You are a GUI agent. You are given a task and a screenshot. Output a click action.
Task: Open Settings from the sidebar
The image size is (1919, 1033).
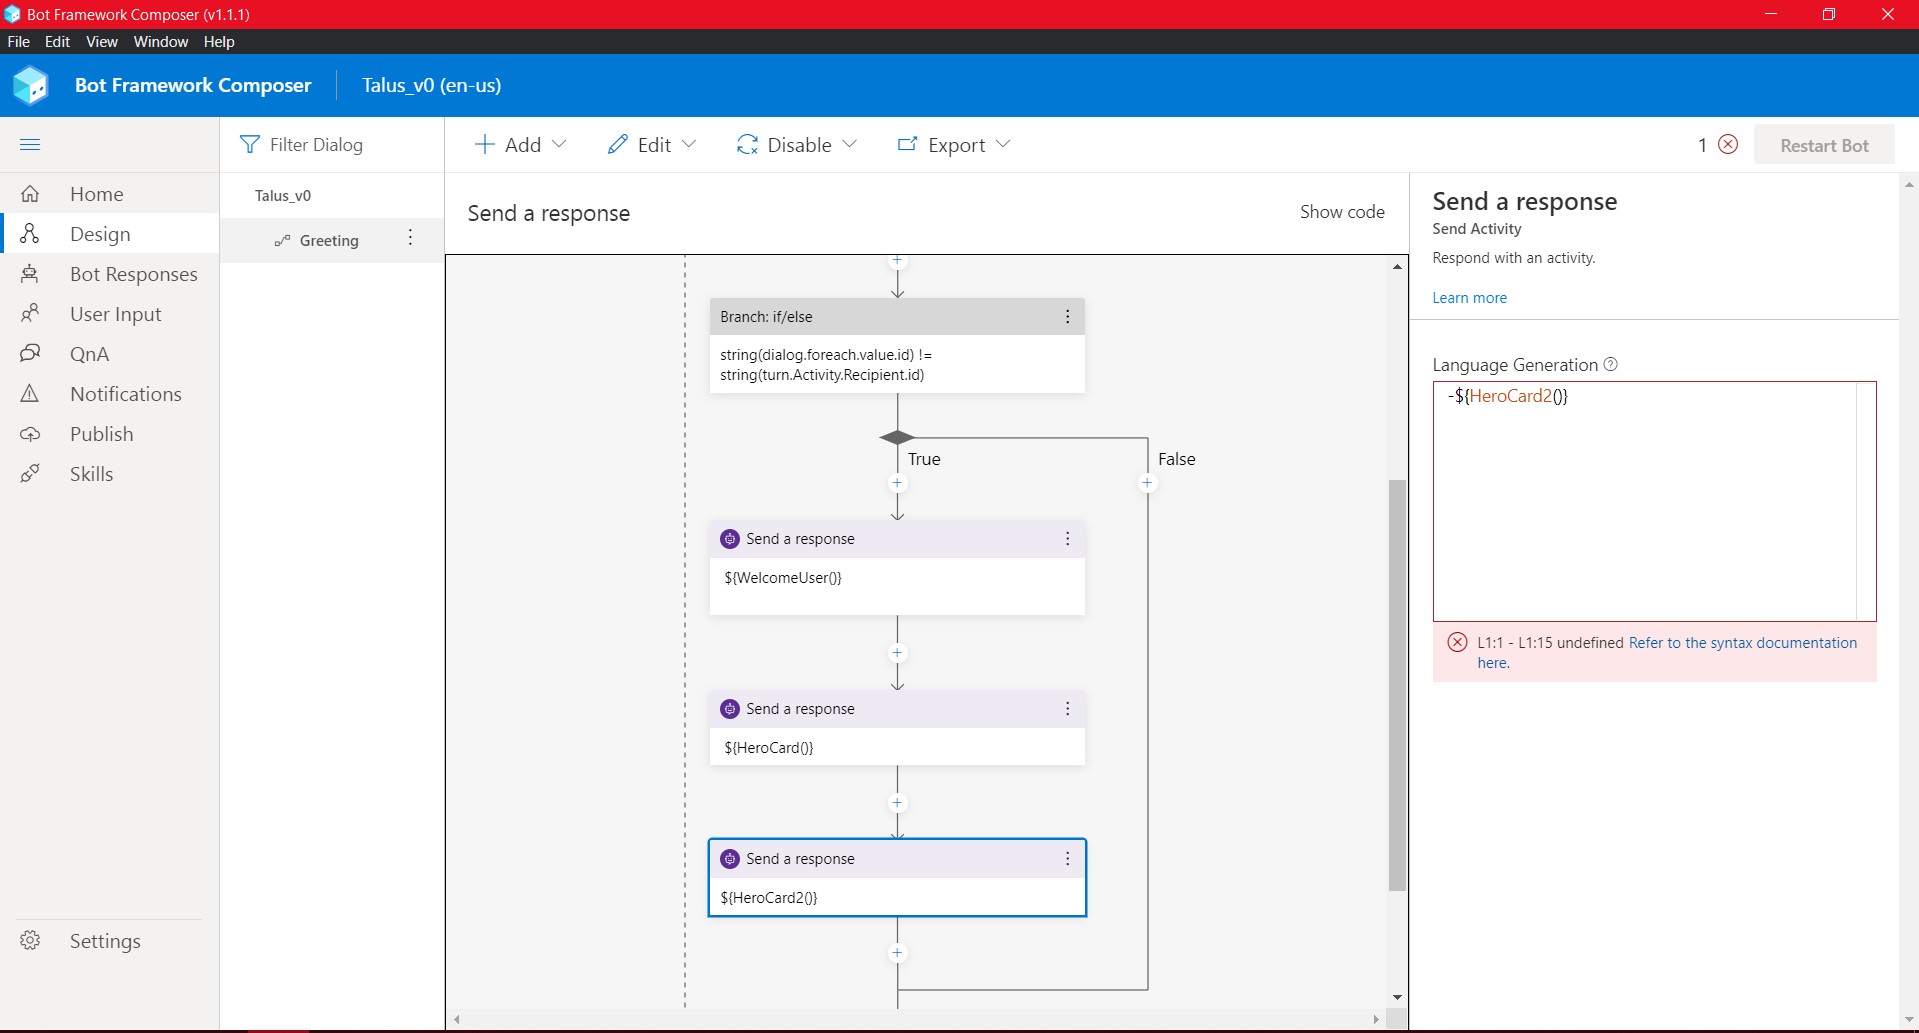click(104, 940)
